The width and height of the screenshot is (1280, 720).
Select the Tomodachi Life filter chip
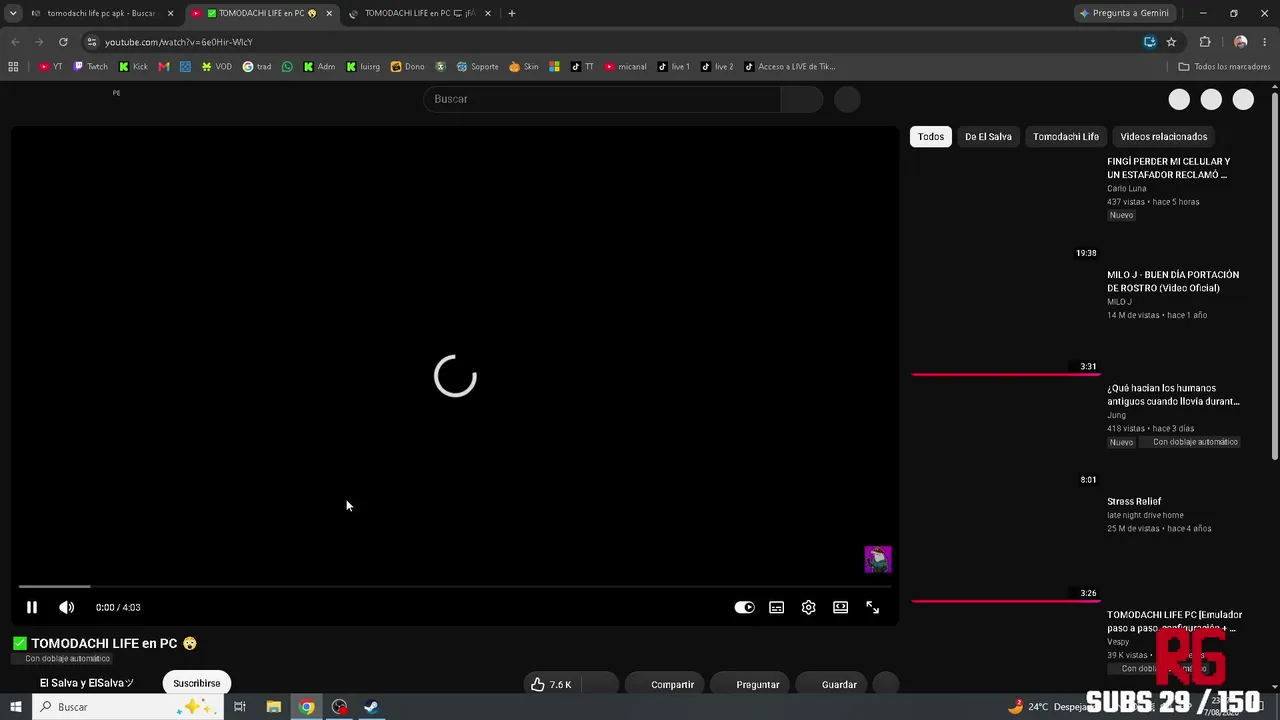pos(1066,137)
